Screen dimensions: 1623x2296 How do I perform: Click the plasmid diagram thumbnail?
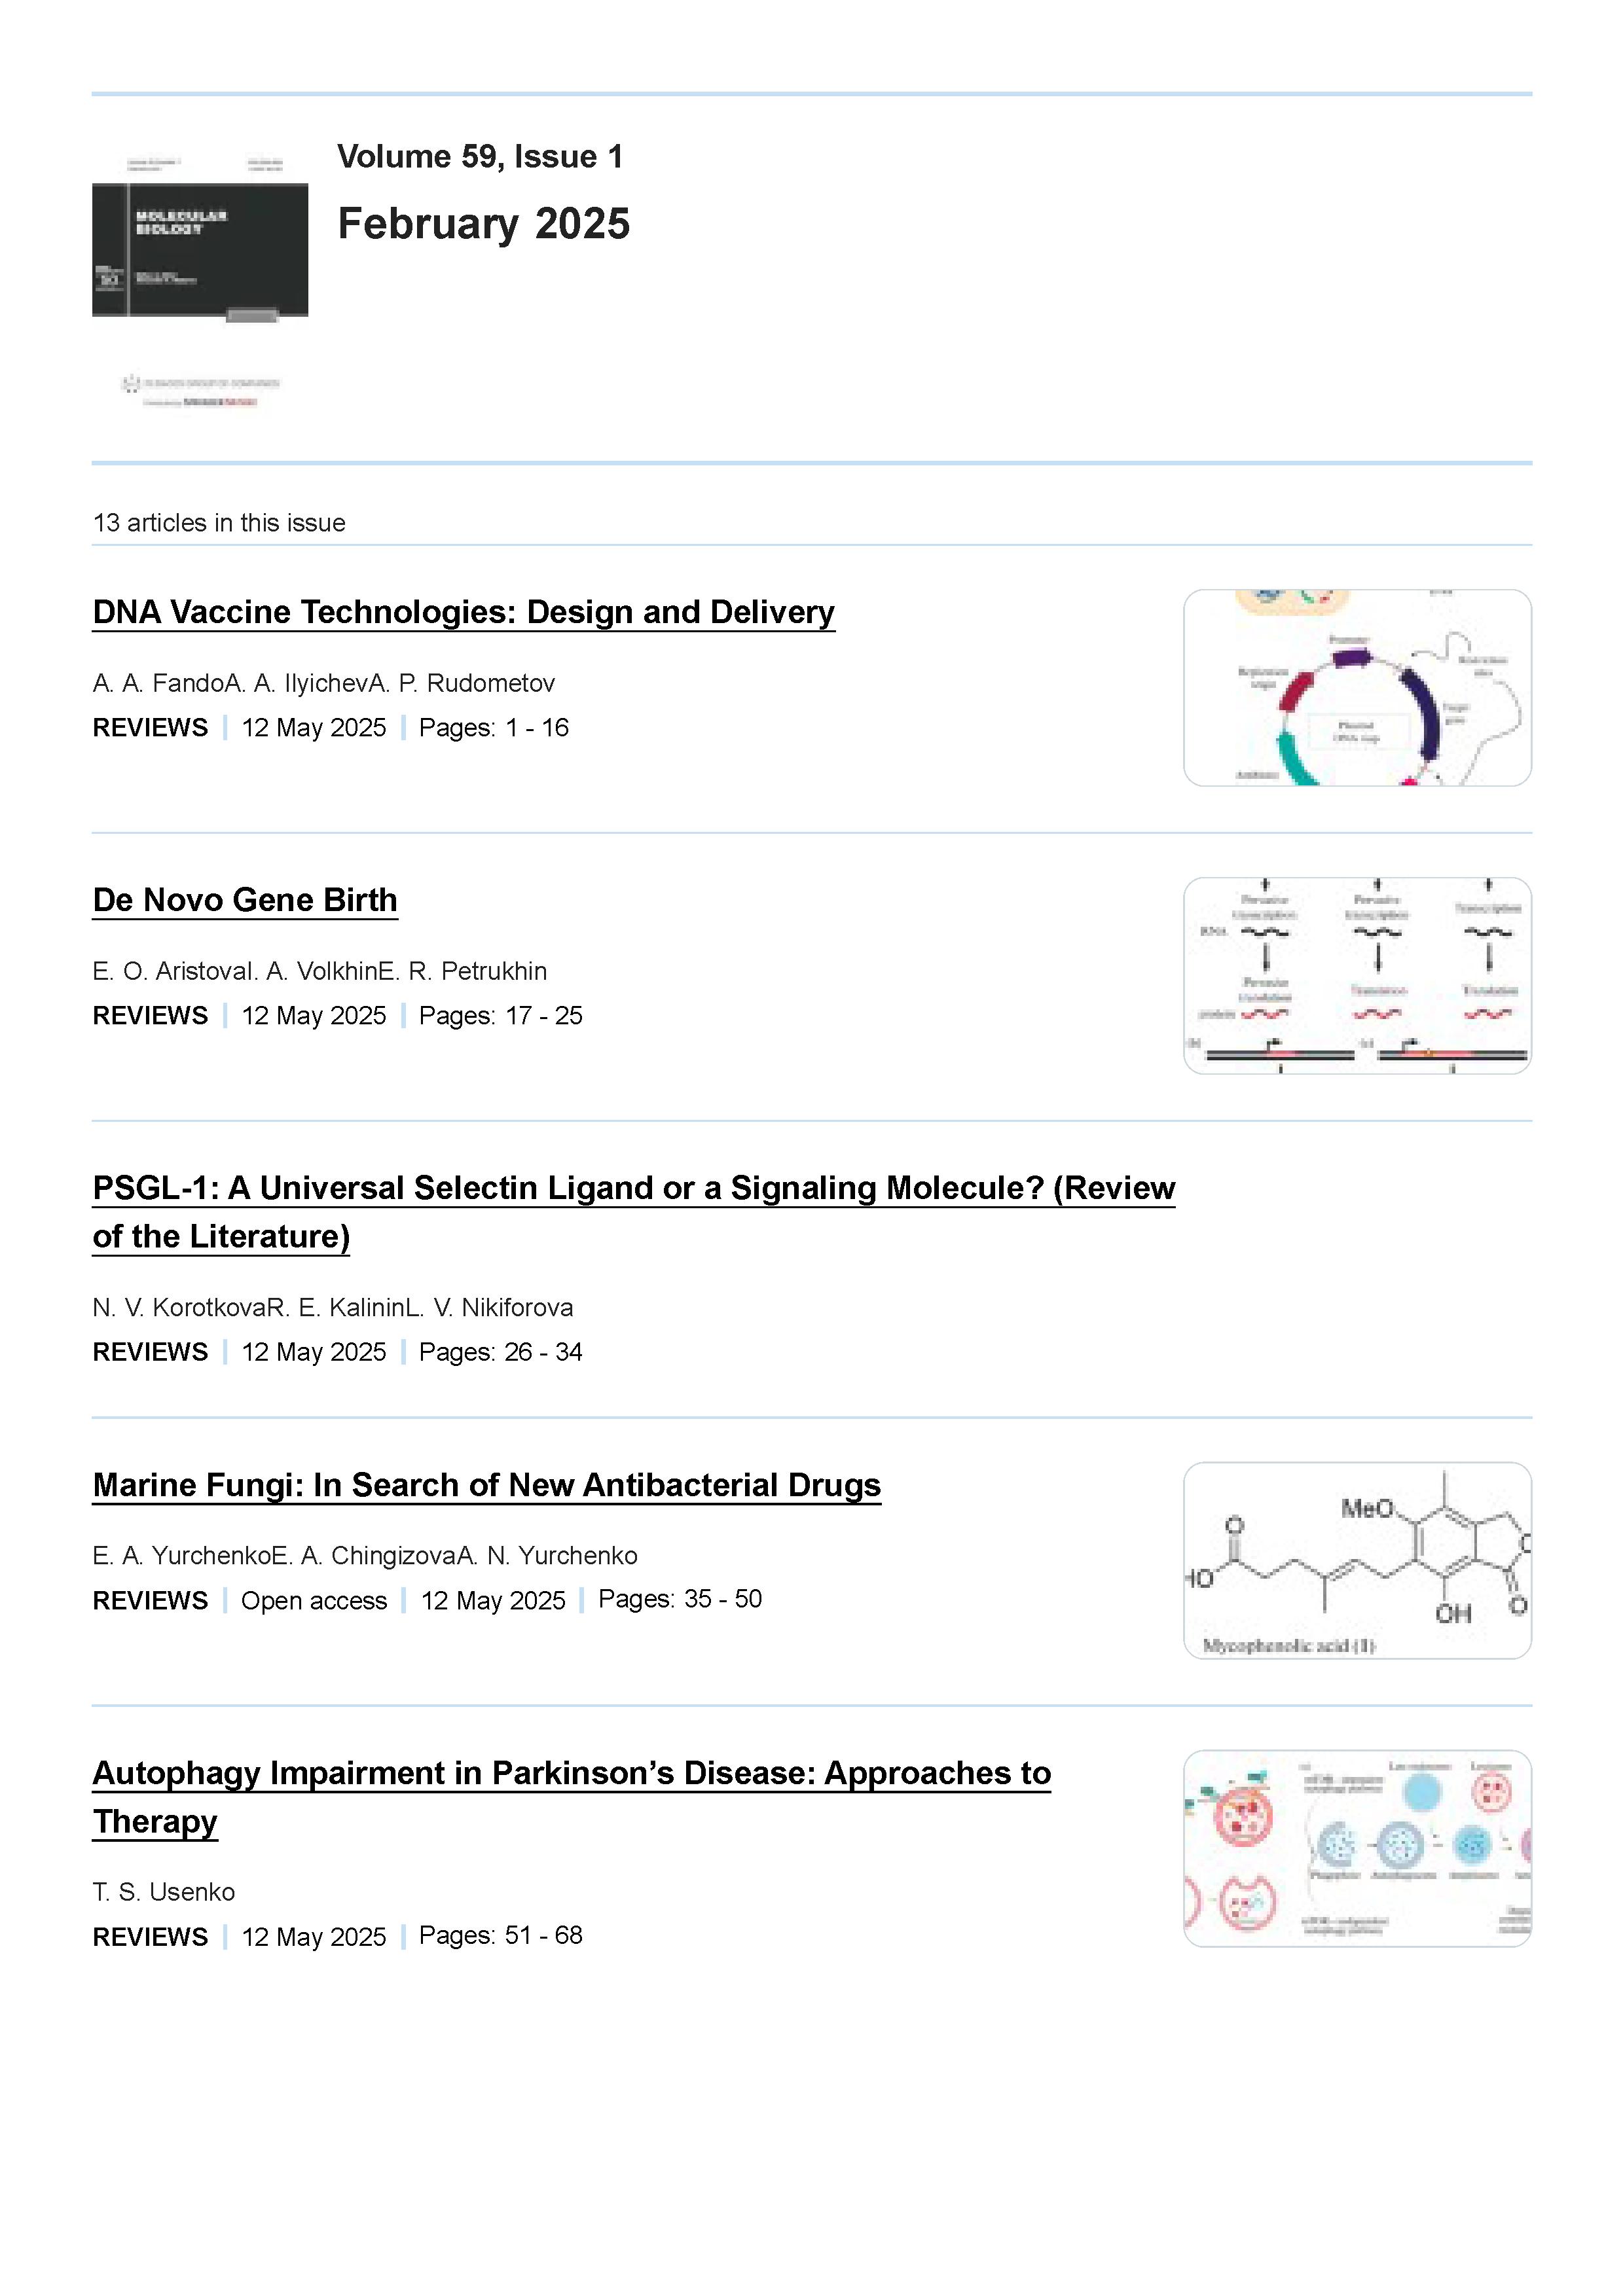click(1357, 688)
